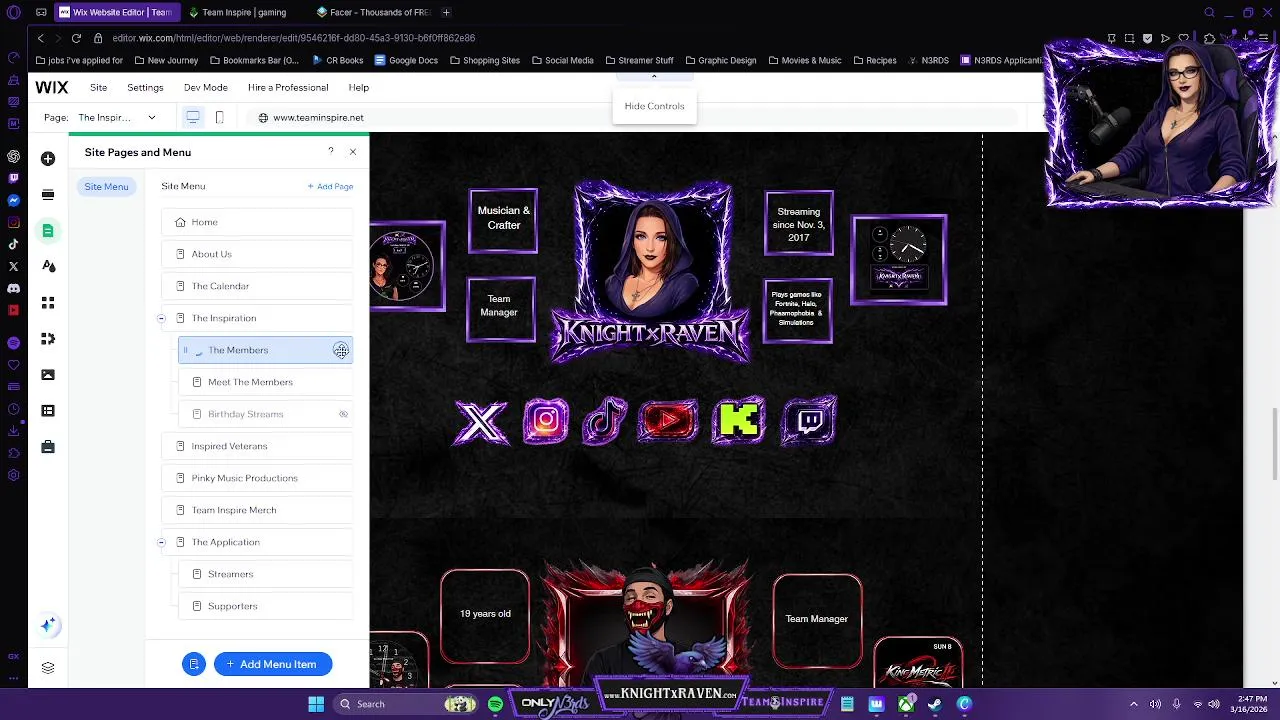Open the Add Apps grid icon
This screenshot has width=1280, height=720.
coord(48,302)
